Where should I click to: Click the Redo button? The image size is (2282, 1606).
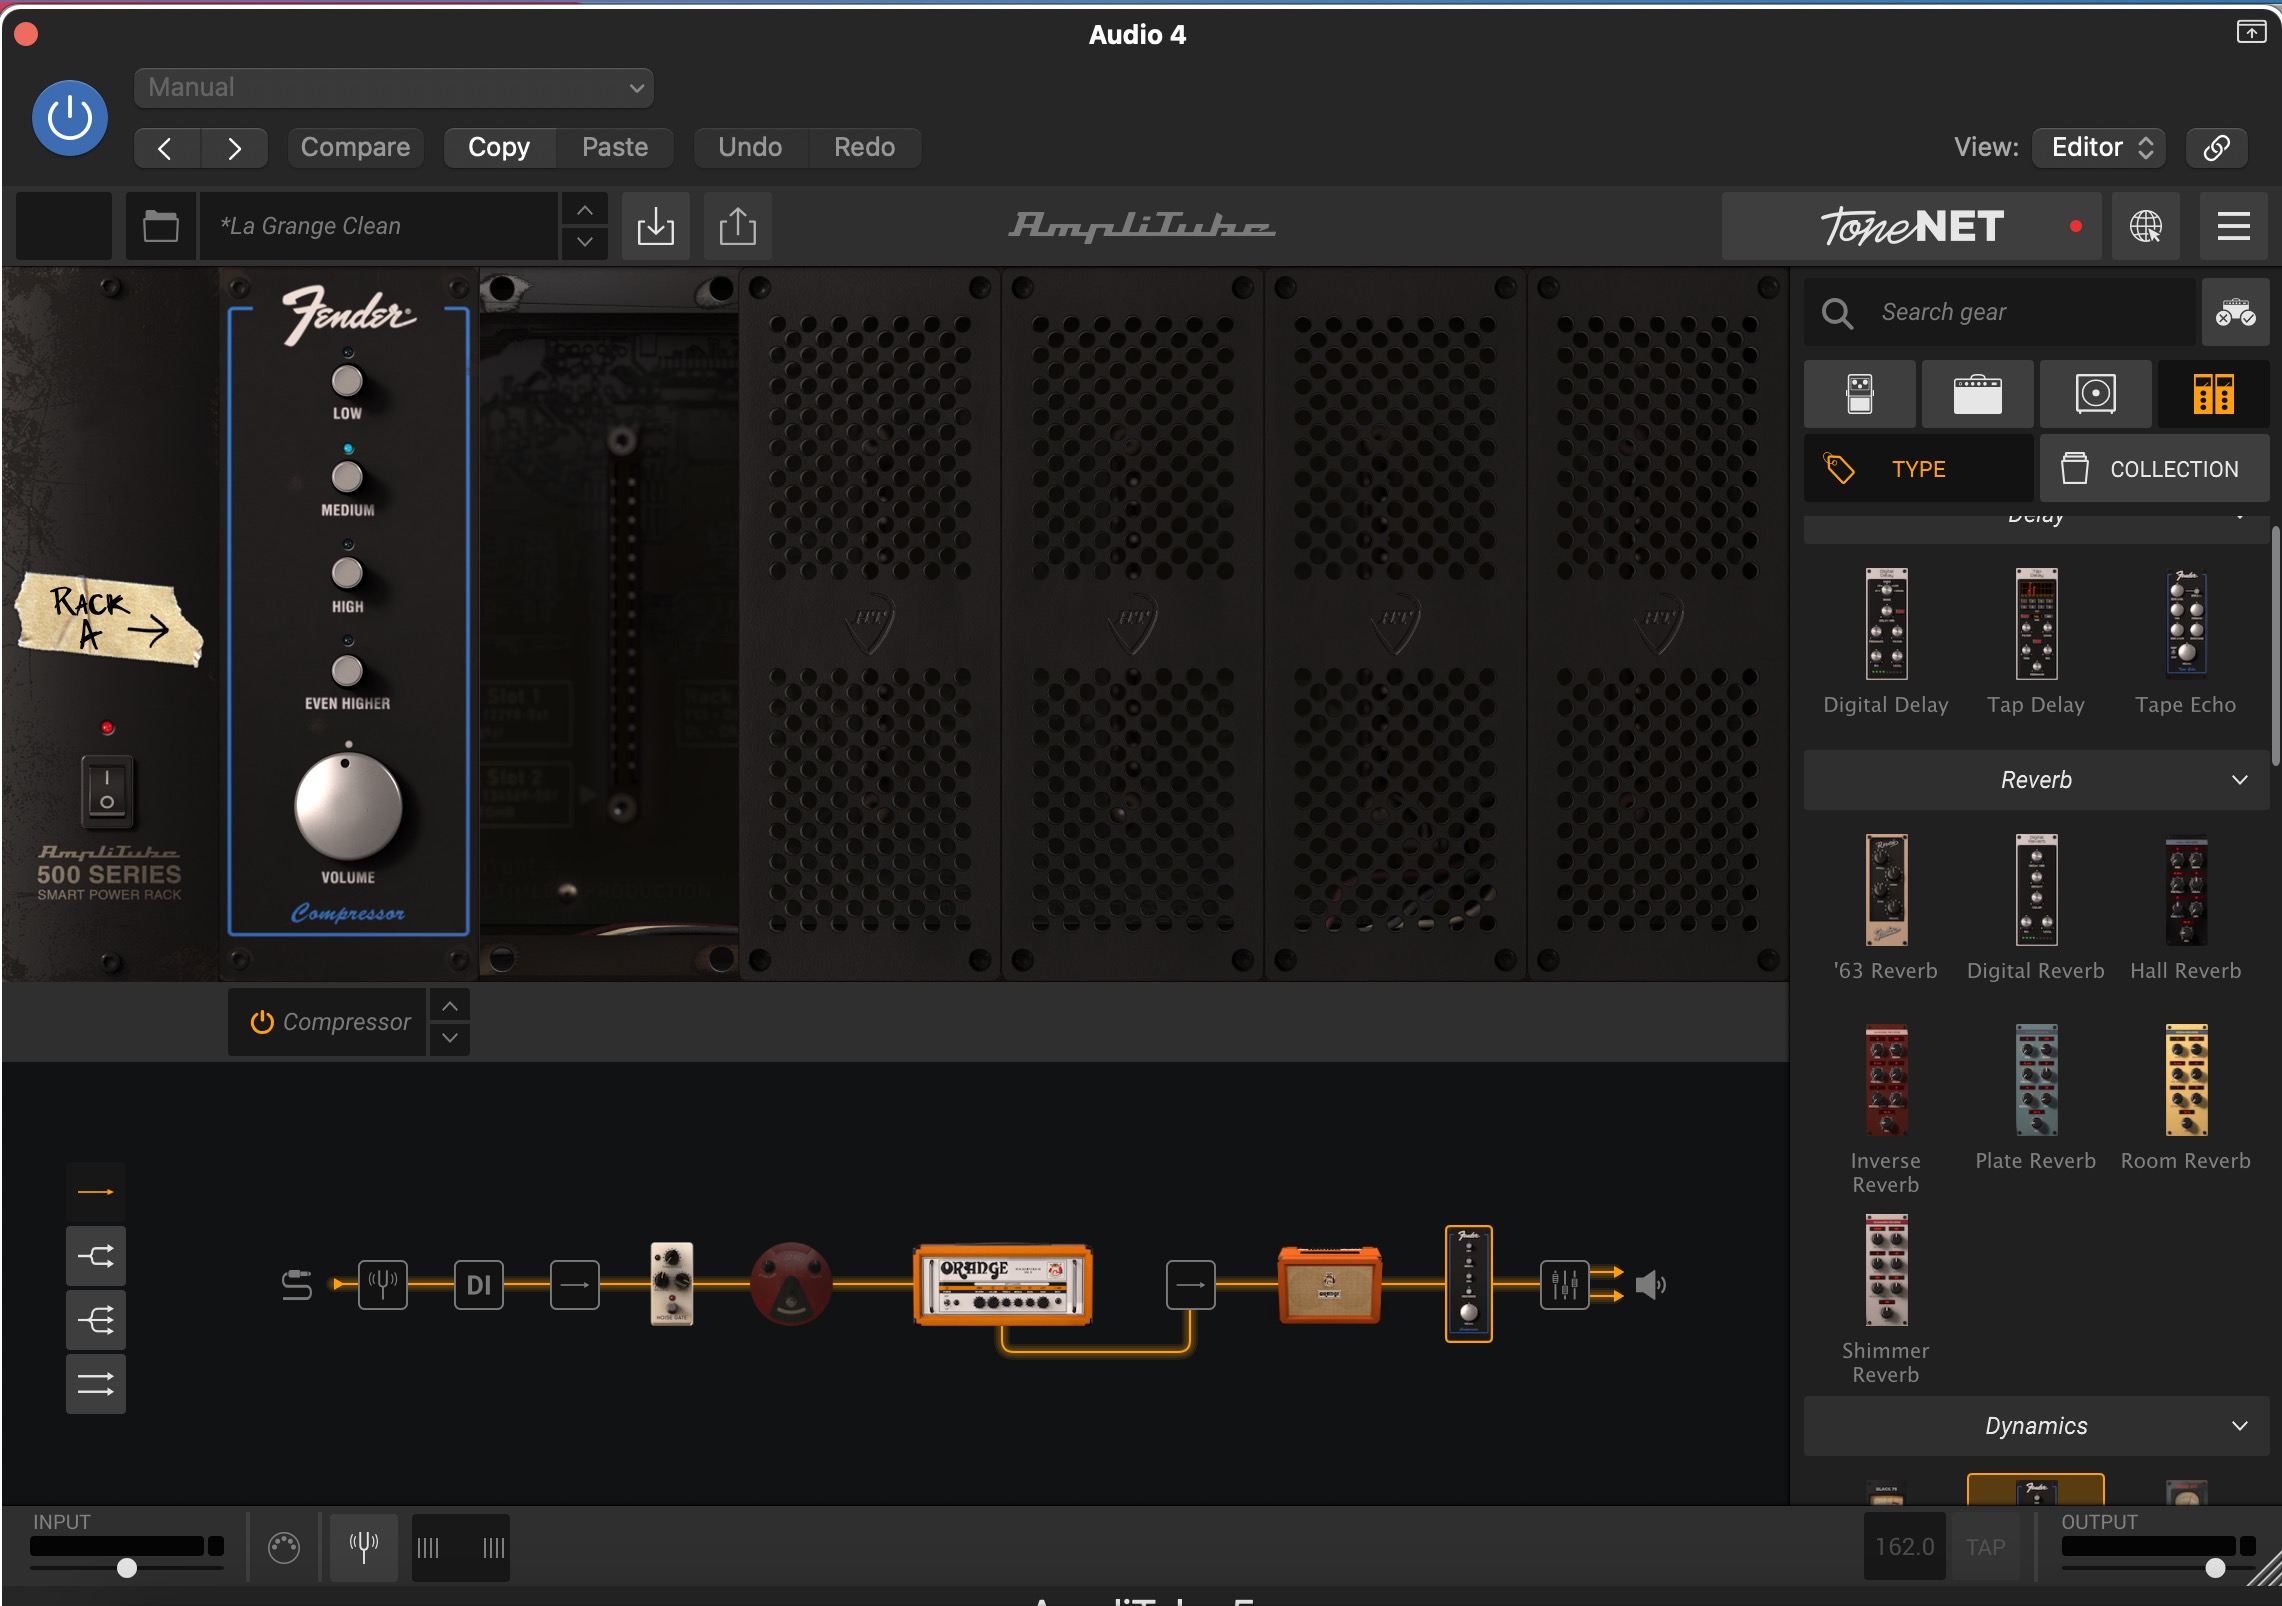[x=865, y=147]
